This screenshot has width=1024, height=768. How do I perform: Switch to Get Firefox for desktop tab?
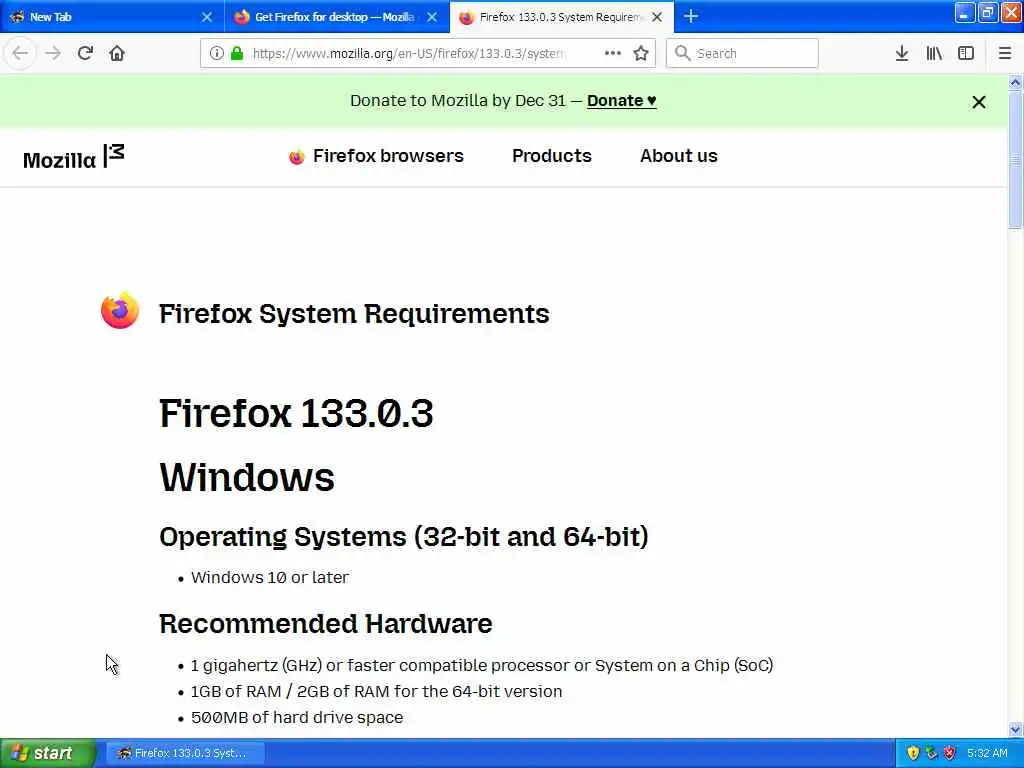(x=337, y=17)
